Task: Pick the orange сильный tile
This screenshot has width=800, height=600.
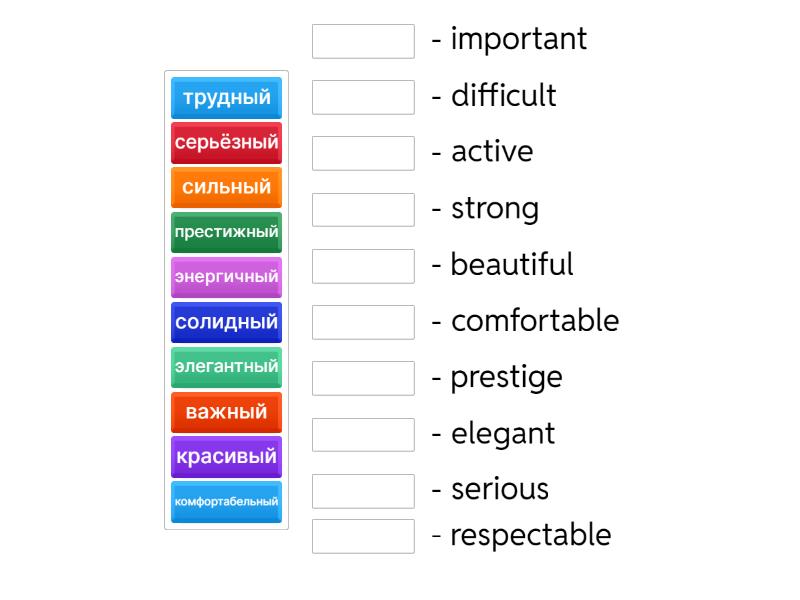Action: click(x=226, y=187)
